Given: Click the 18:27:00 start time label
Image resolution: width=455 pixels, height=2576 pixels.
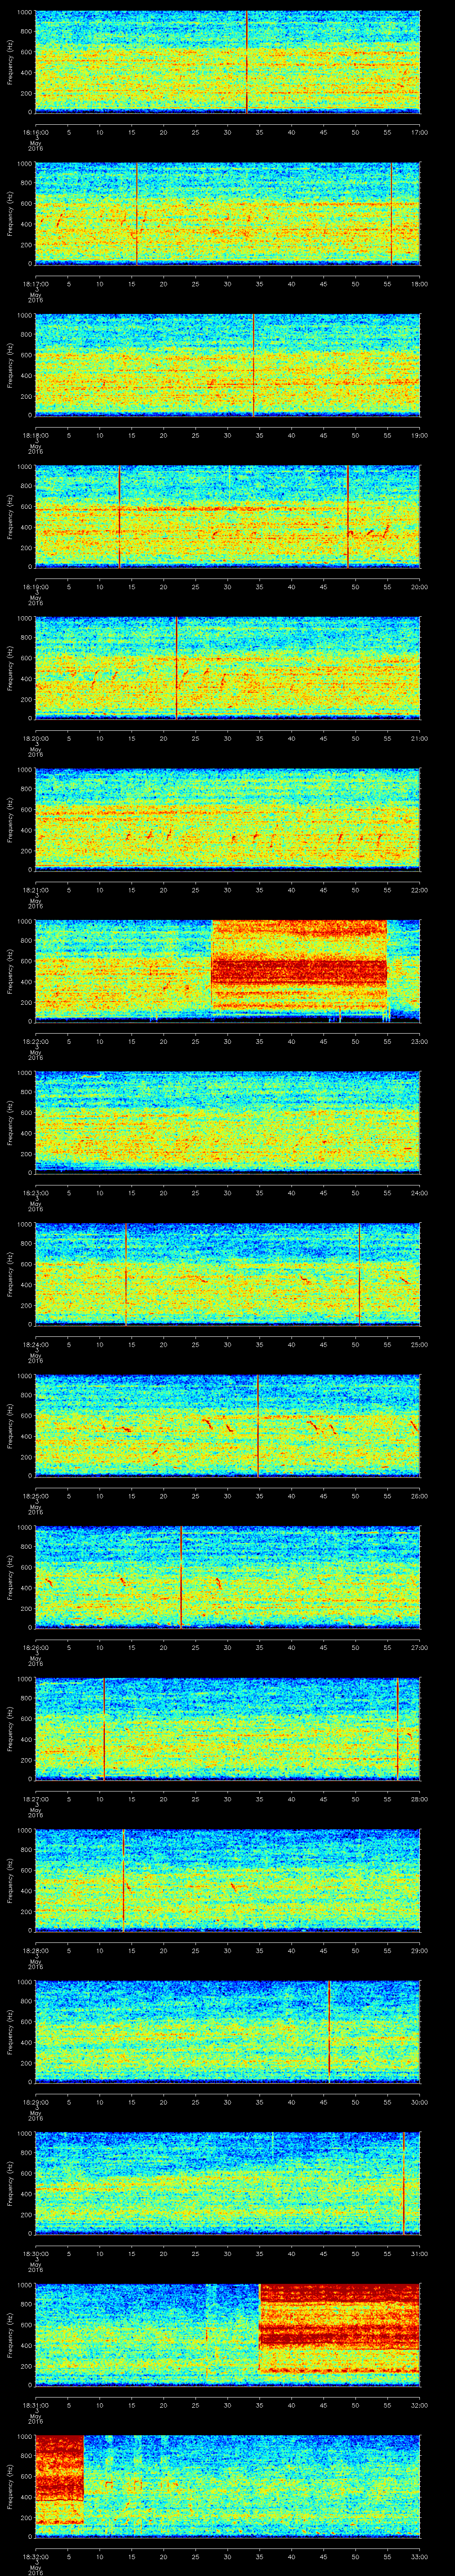Looking at the screenshot, I should [36, 1799].
